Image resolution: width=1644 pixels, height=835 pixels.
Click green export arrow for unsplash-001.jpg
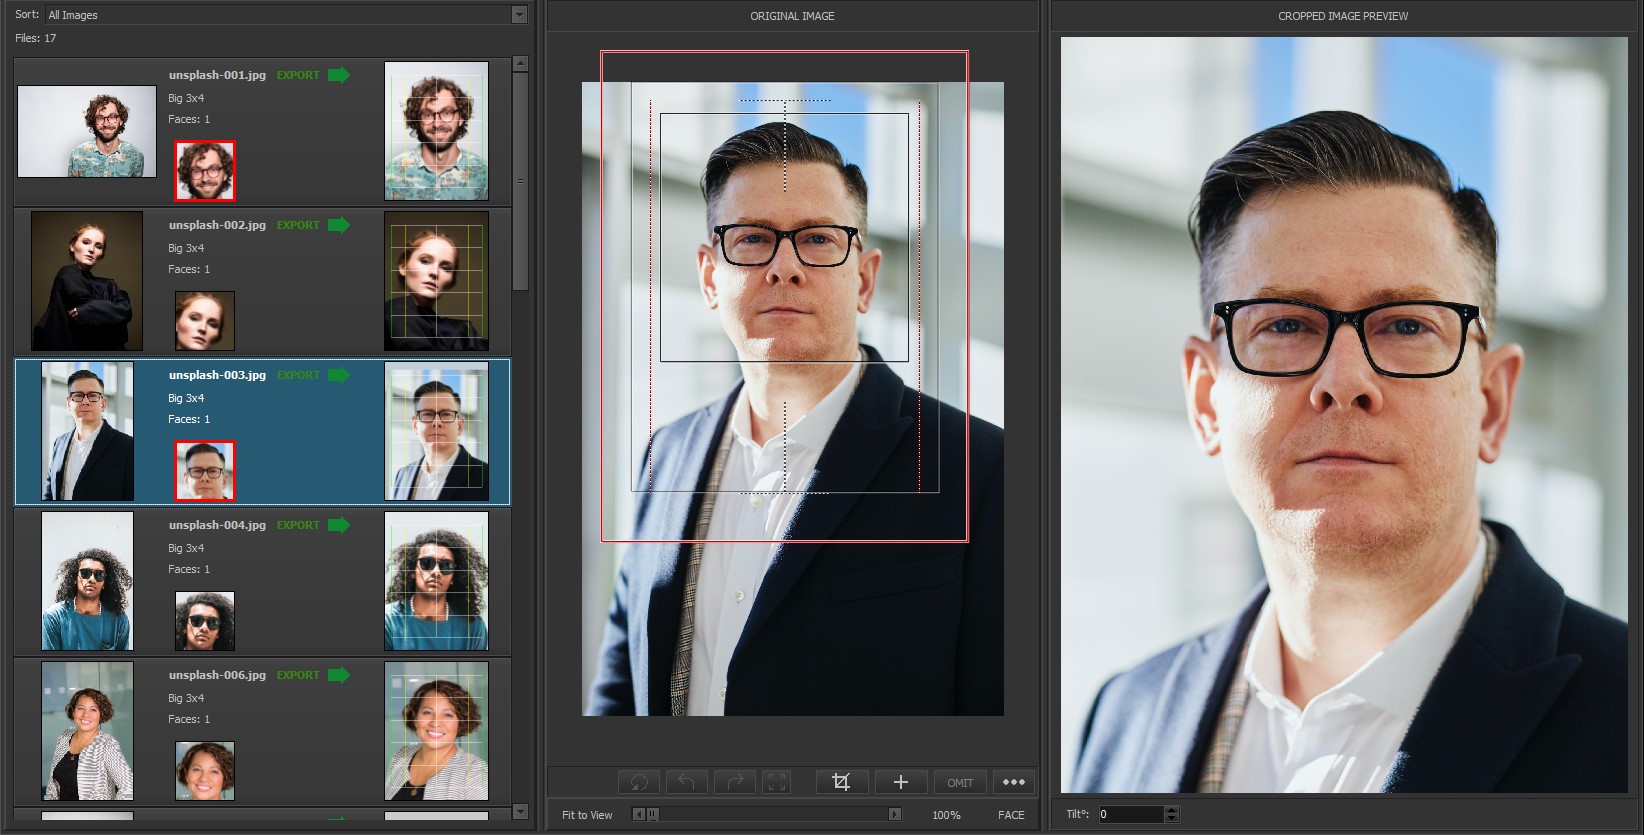339,75
